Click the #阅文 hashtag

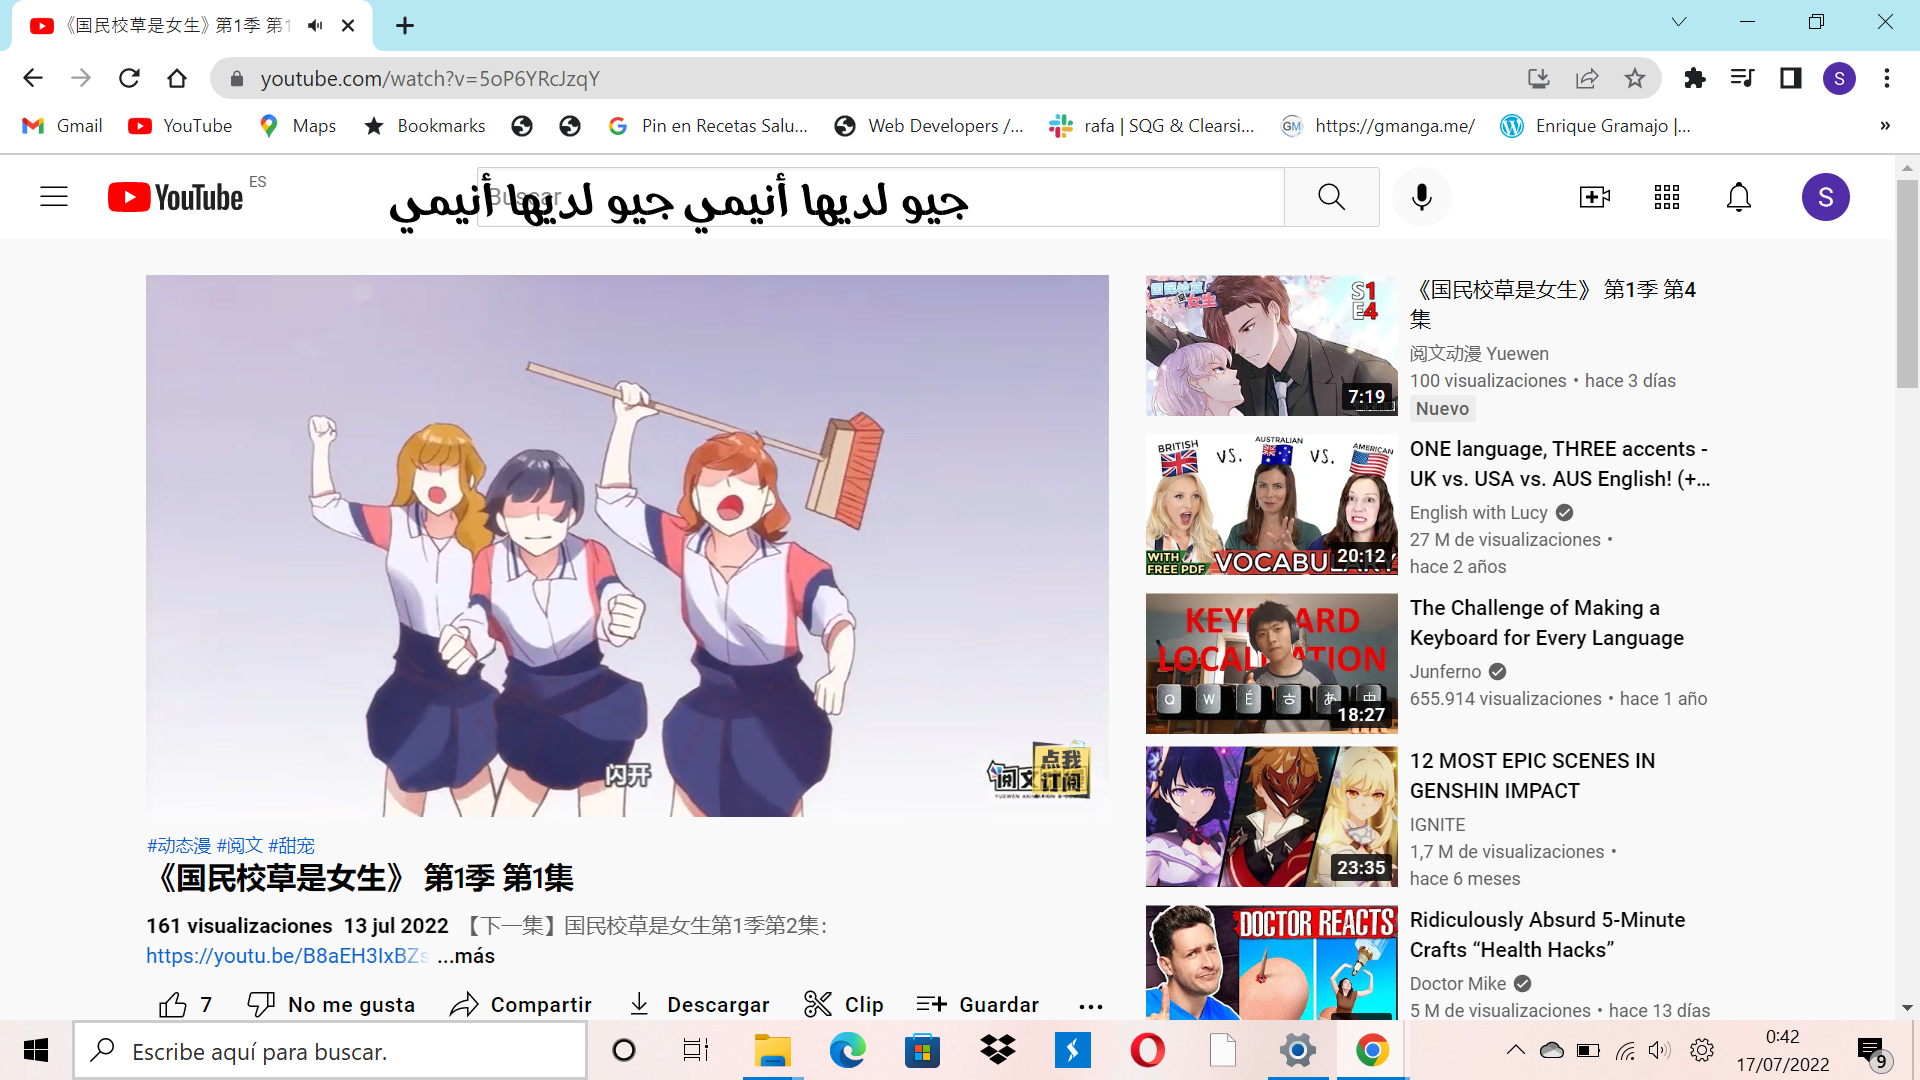[x=240, y=846]
